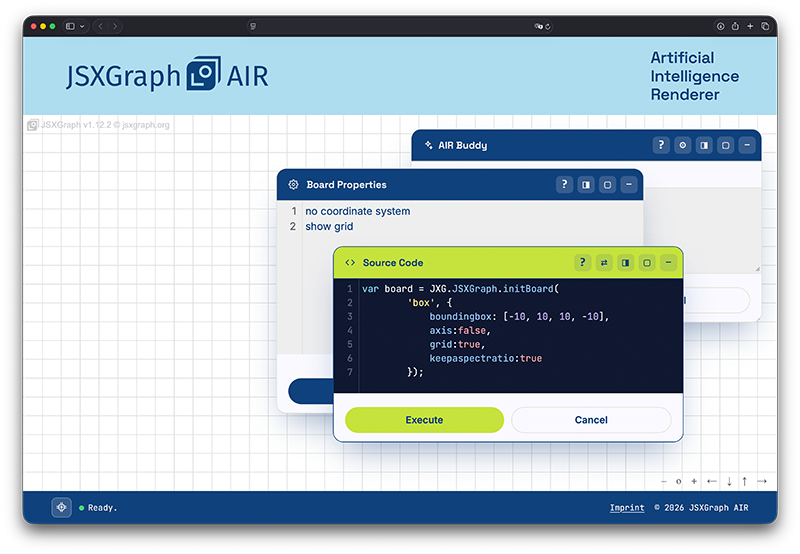Dock the Board Properties panel to side
The image size is (800, 554).
click(x=586, y=185)
